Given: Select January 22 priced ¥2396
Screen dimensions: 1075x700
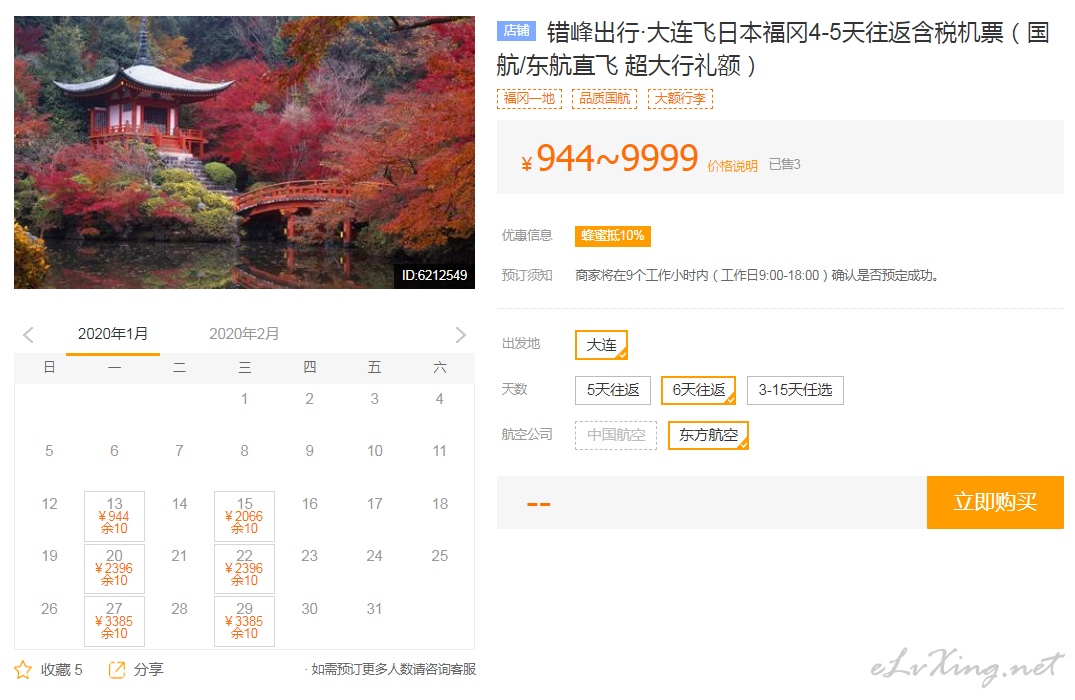Looking at the screenshot, I should coord(244,568).
